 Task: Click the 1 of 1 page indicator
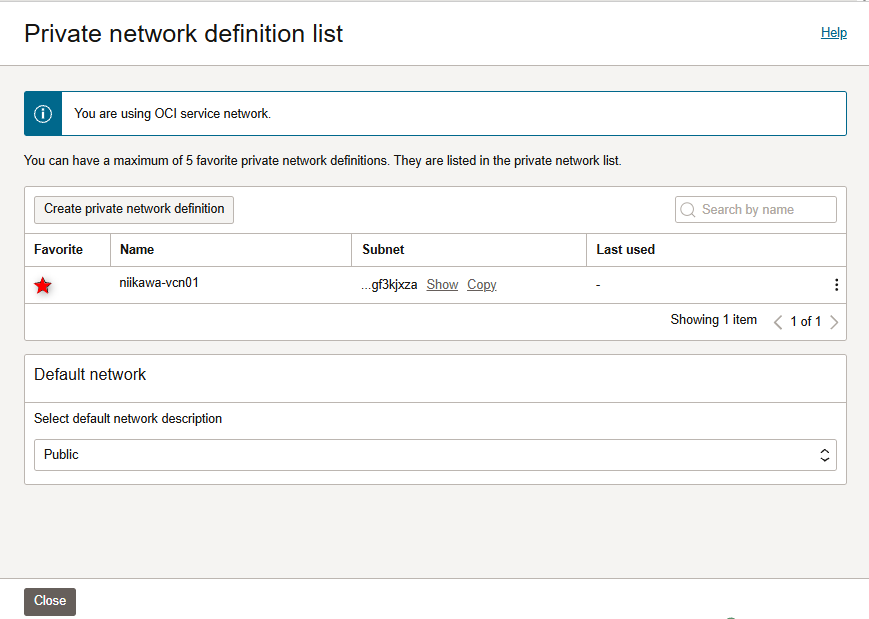coord(805,322)
